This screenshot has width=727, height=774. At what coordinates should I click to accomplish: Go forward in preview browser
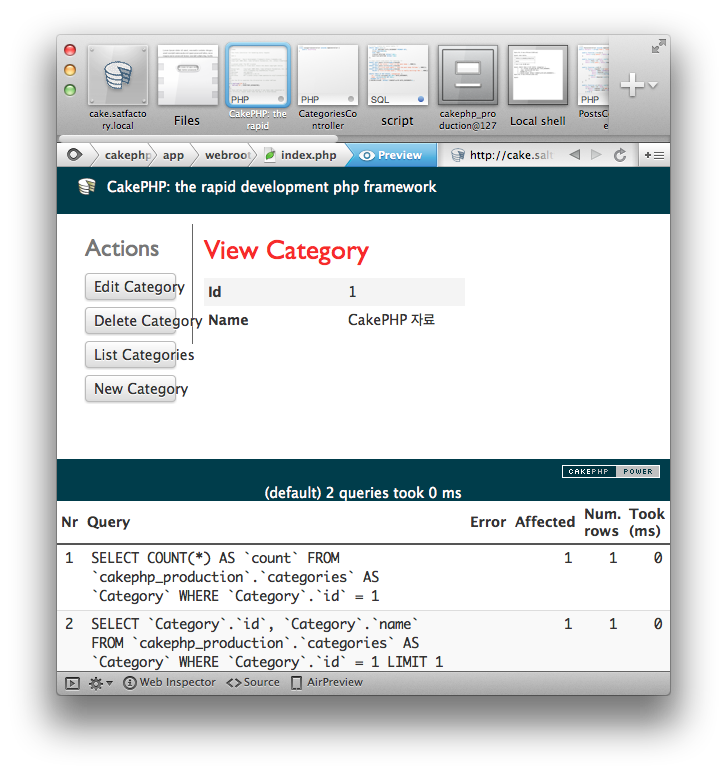596,155
